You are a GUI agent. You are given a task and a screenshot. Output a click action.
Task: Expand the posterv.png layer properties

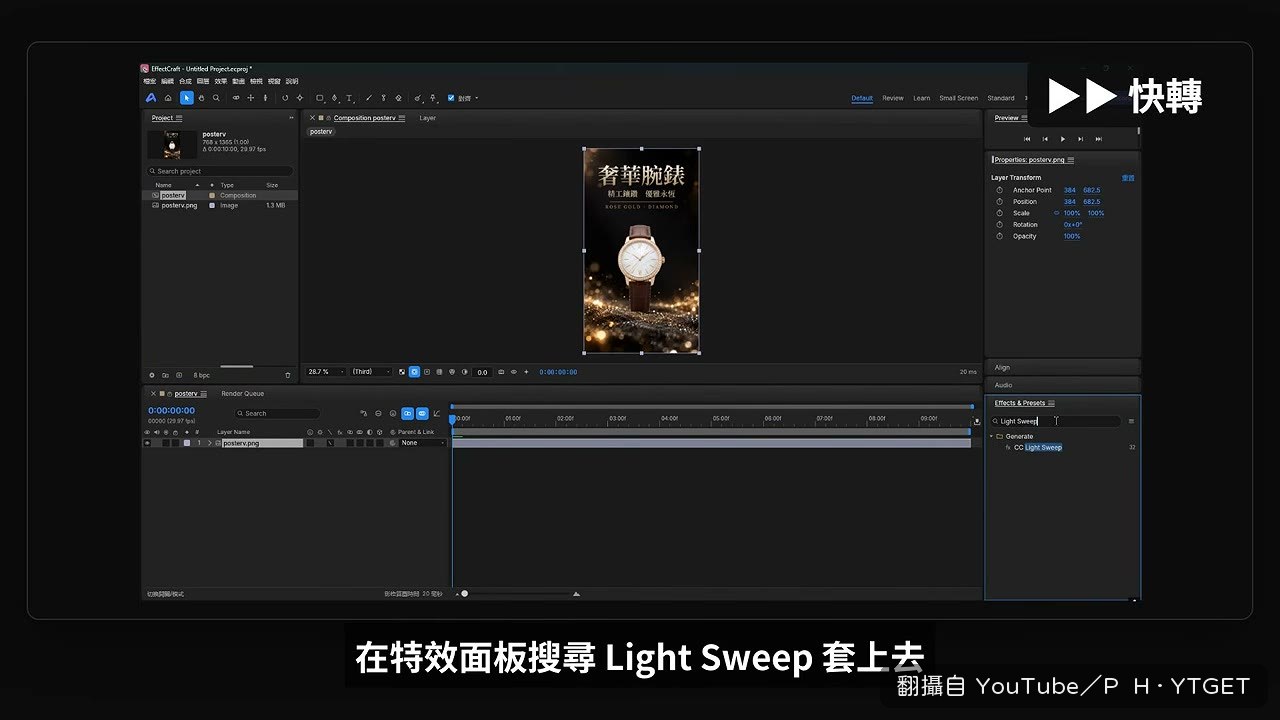click(x=209, y=443)
